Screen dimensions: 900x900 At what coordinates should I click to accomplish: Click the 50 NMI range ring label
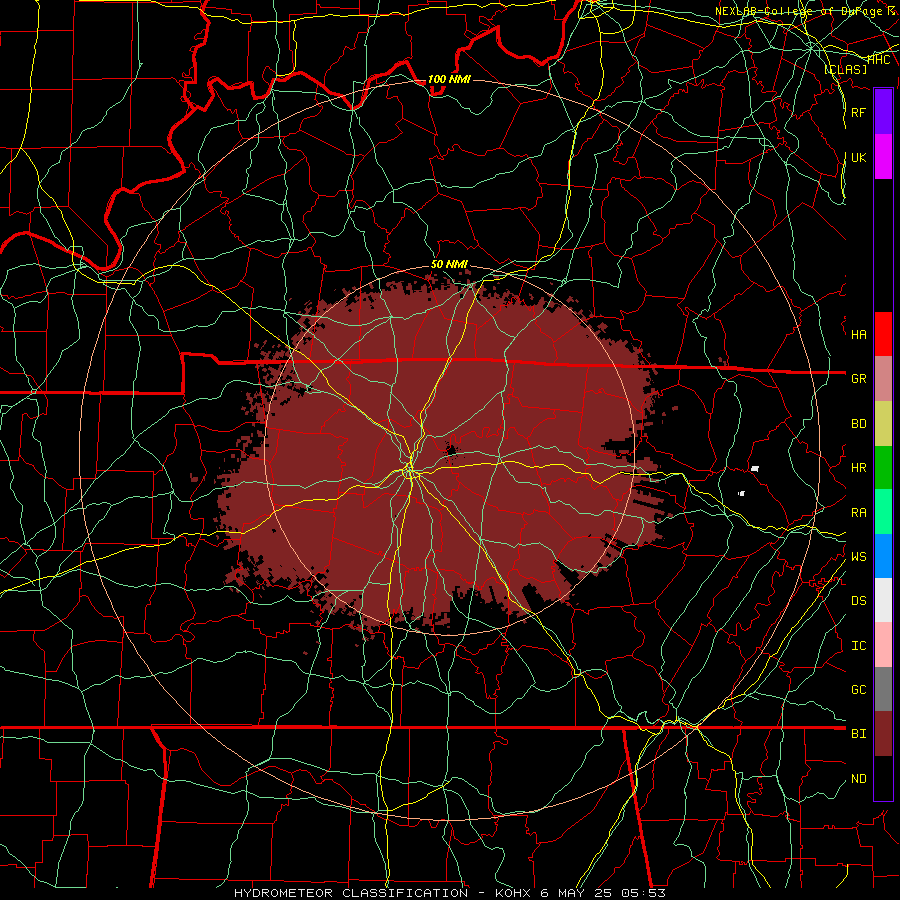click(449, 264)
